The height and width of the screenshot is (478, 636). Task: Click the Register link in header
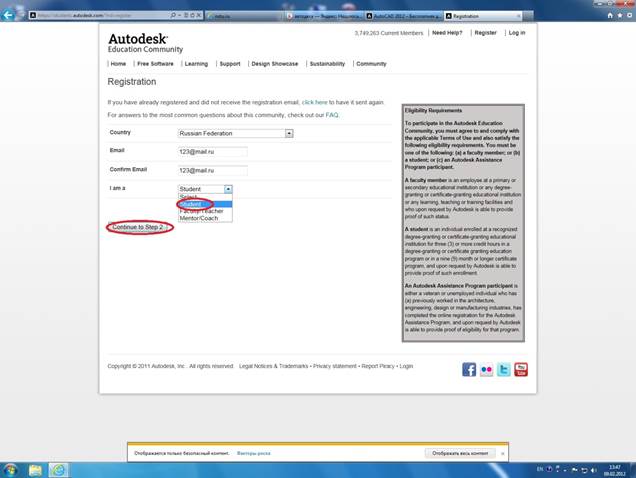point(485,33)
